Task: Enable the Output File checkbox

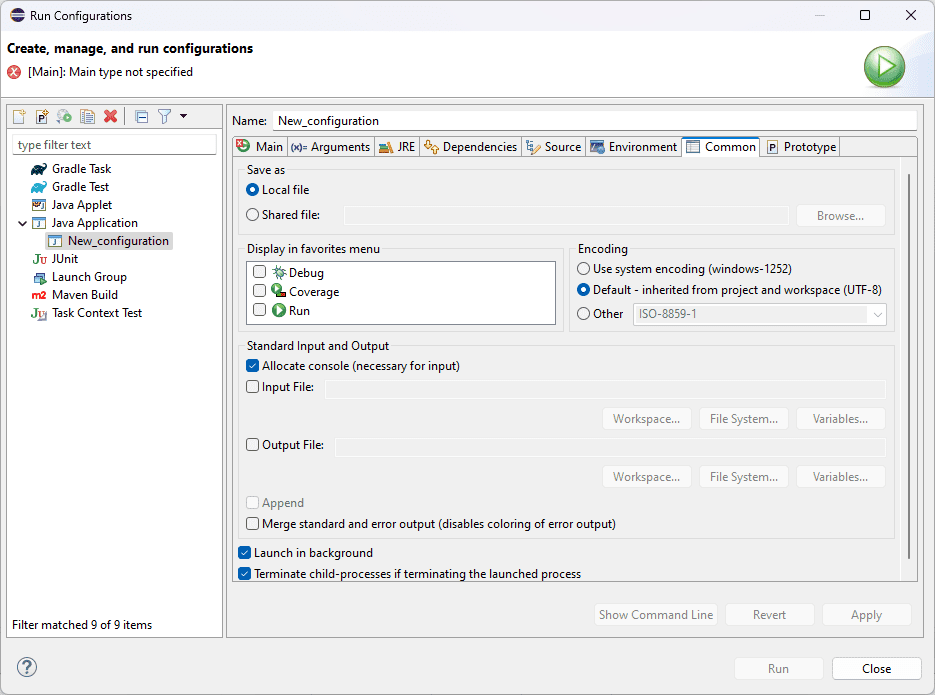Action: tap(252, 445)
